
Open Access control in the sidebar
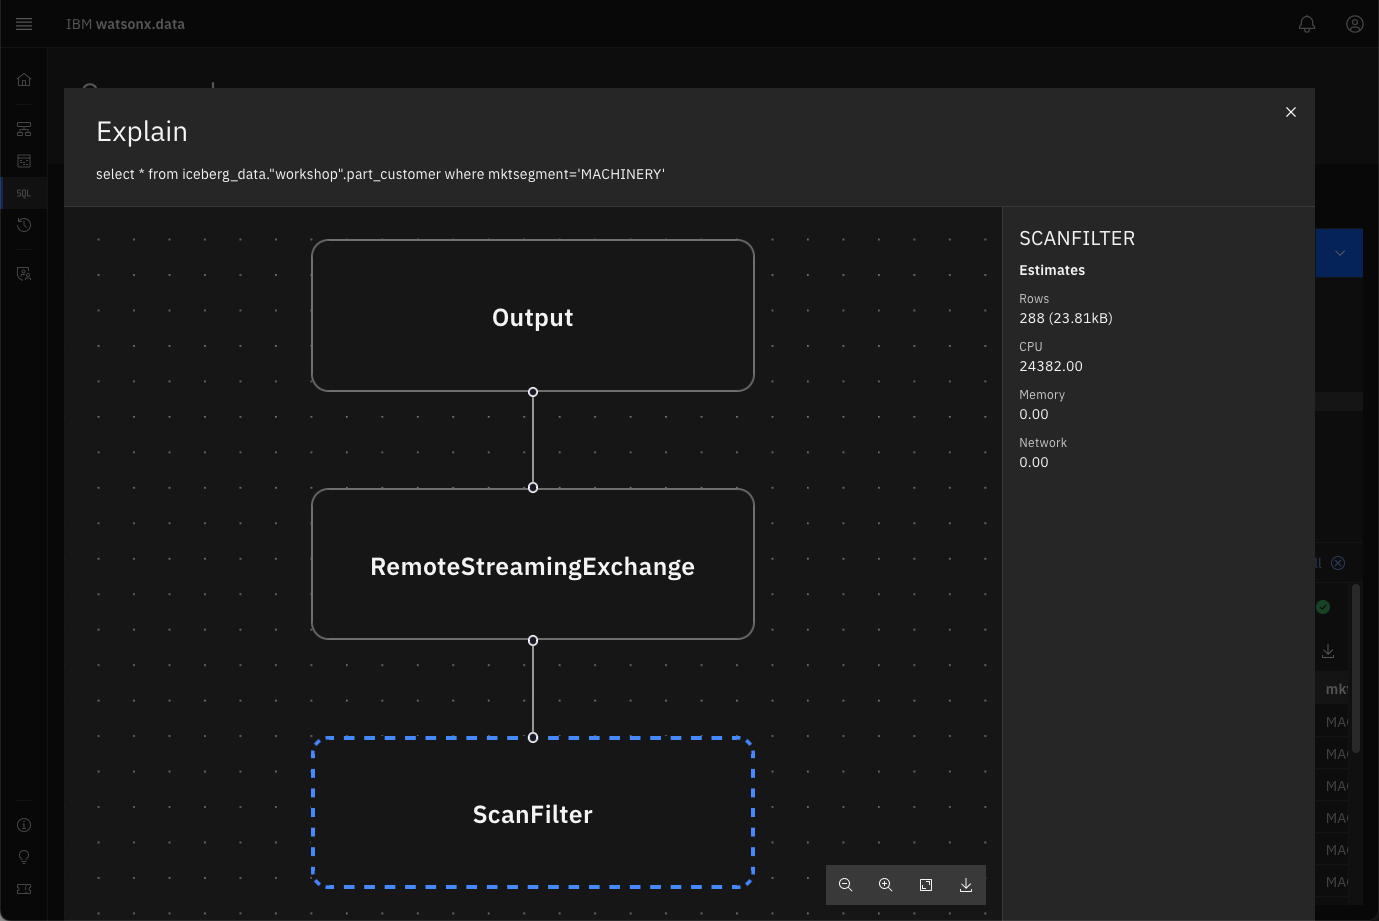(x=24, y=273)
